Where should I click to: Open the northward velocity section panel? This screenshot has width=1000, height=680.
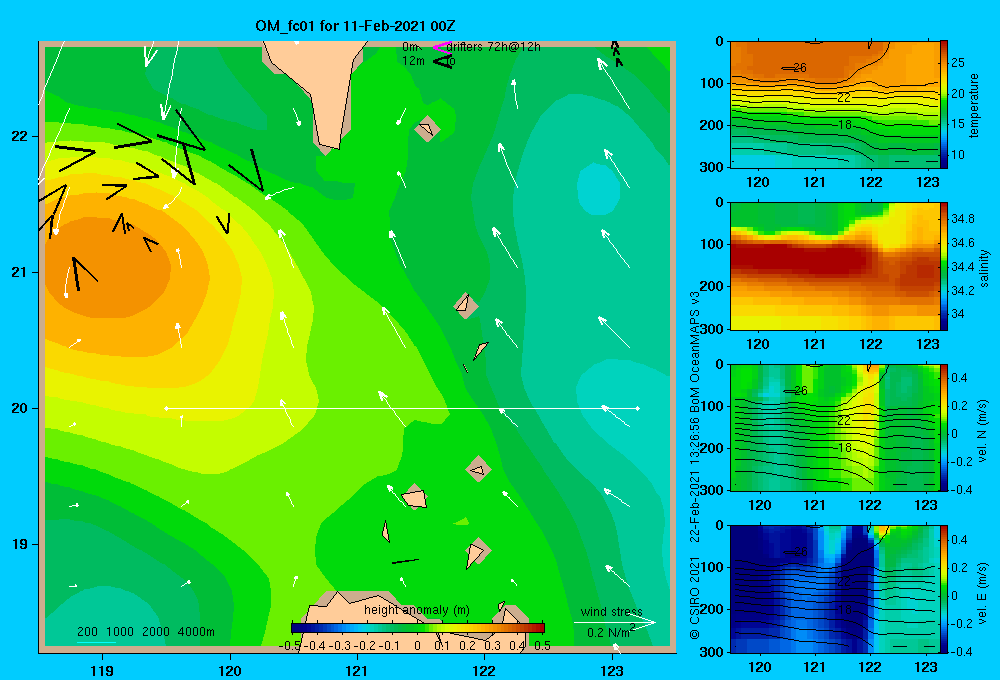click(835, 427)
